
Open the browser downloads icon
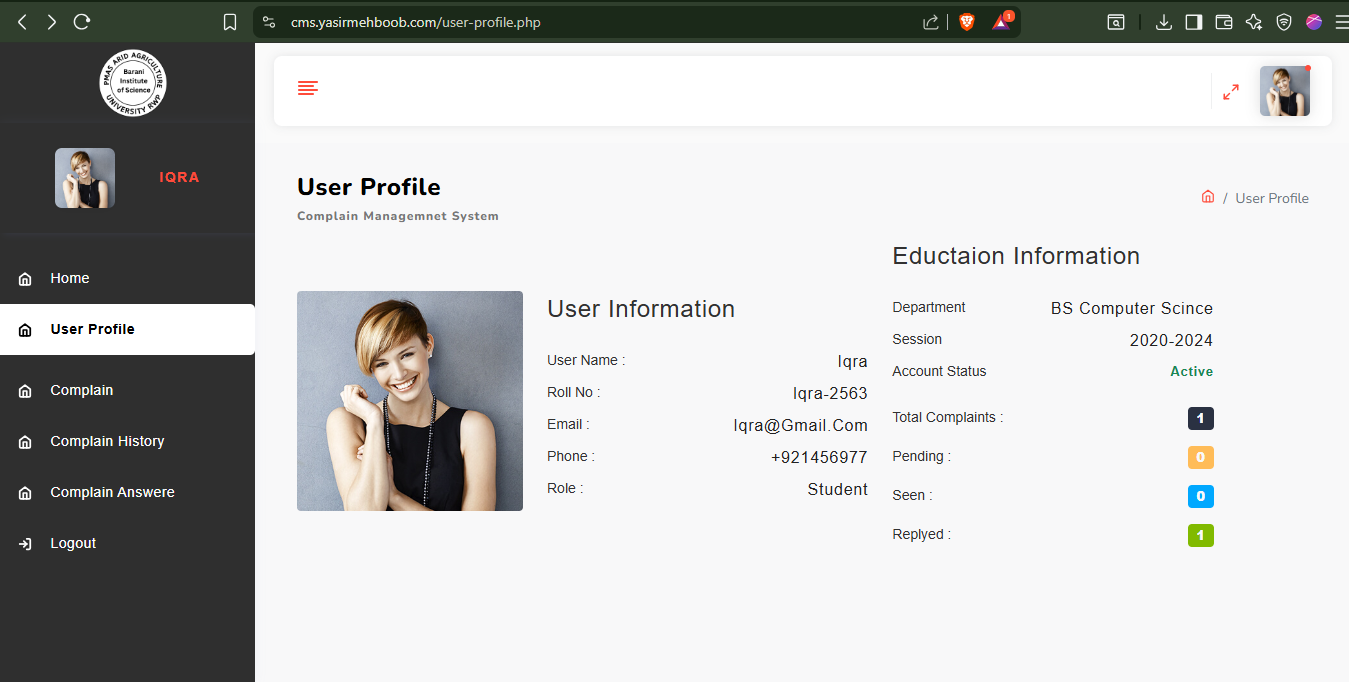1163,22
